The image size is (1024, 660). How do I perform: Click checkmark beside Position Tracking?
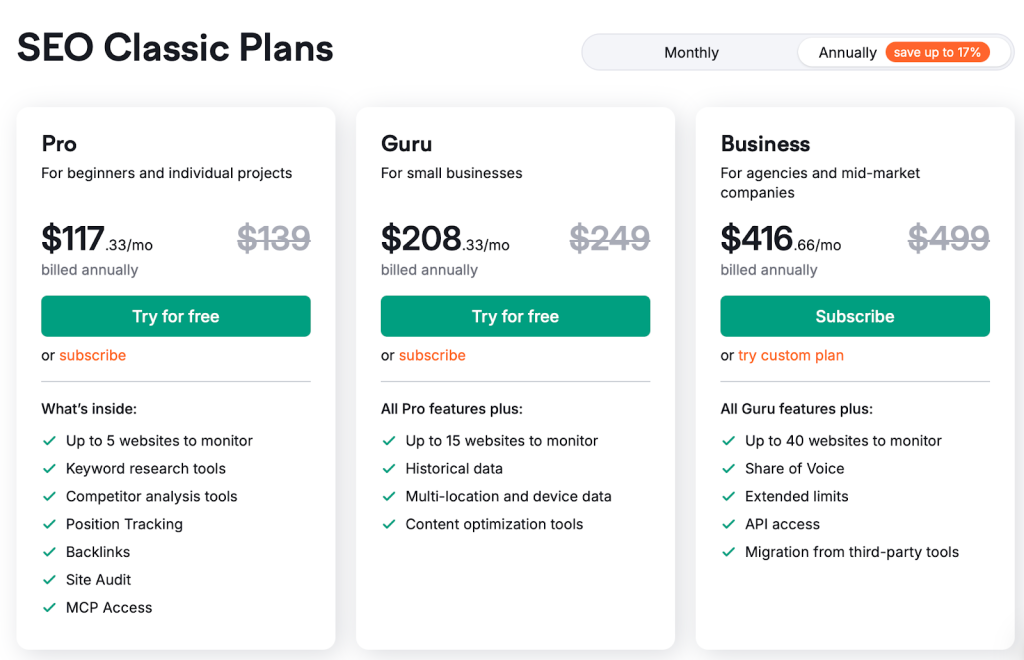tap(49, 524)
